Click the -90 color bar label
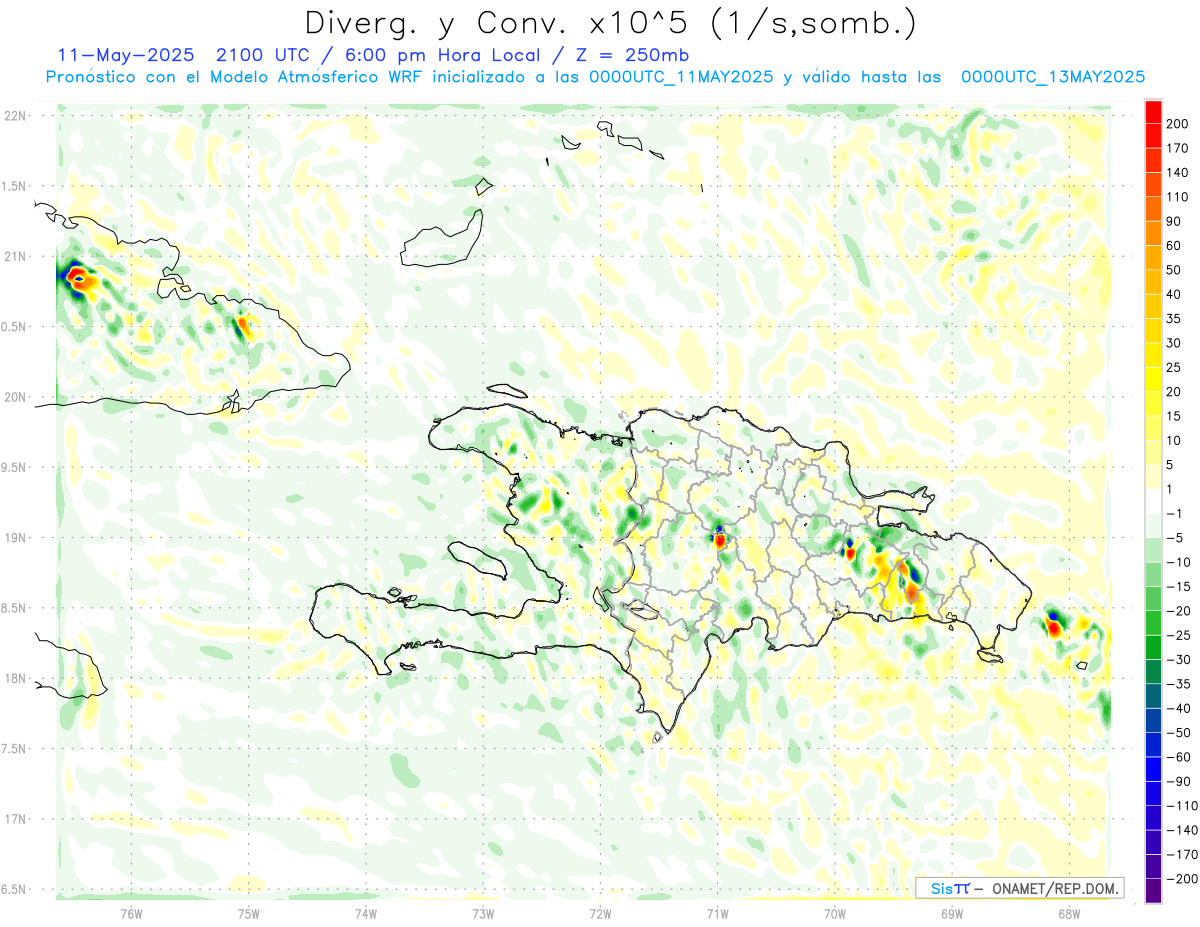Screen dimensions: 1200x927 (1177, 782)
